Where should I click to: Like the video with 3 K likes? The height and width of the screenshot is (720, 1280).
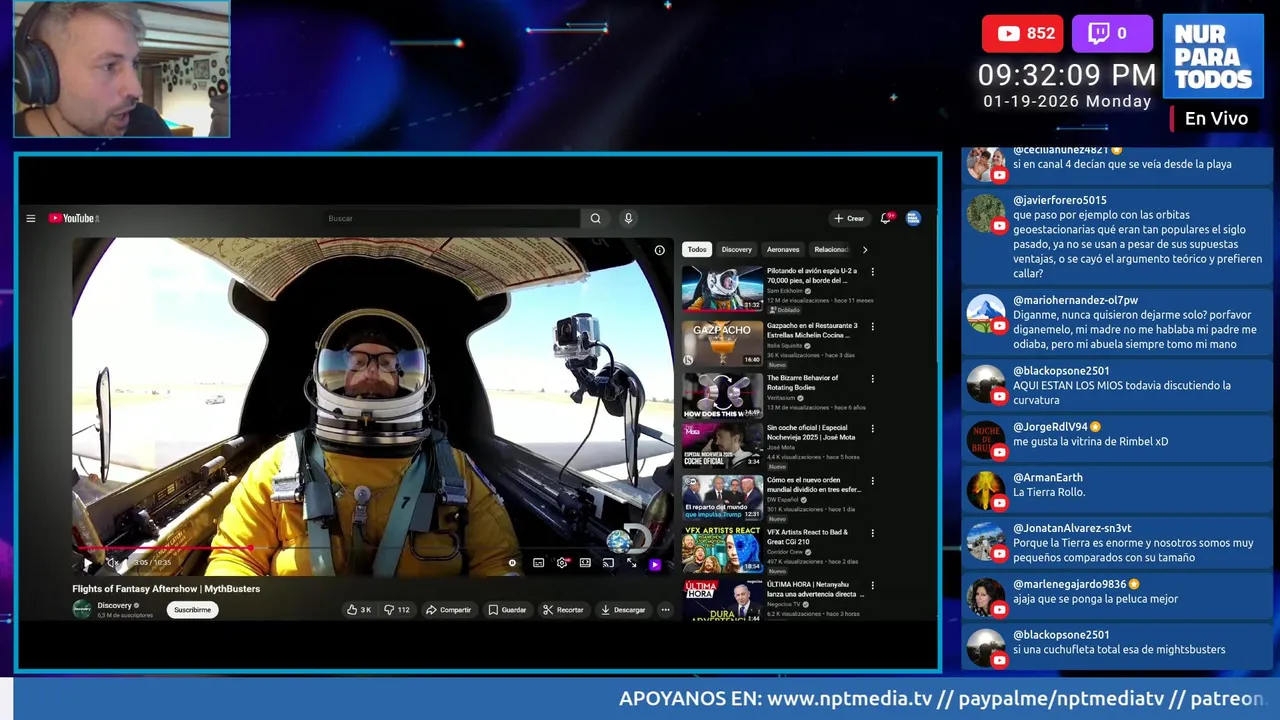click(359, 610)
